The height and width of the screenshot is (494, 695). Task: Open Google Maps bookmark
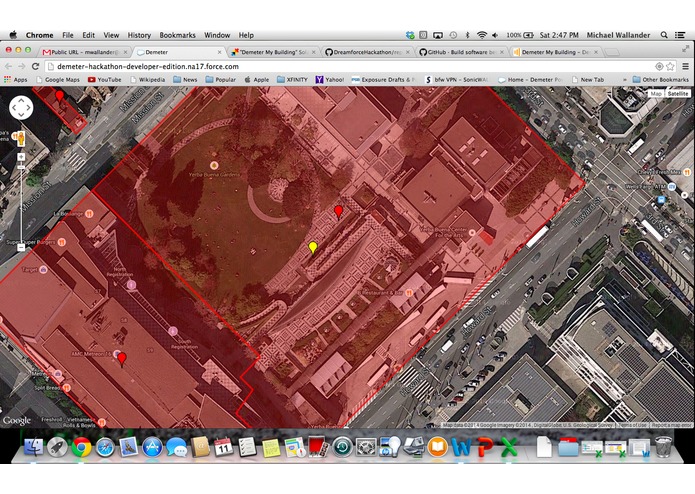58,80
